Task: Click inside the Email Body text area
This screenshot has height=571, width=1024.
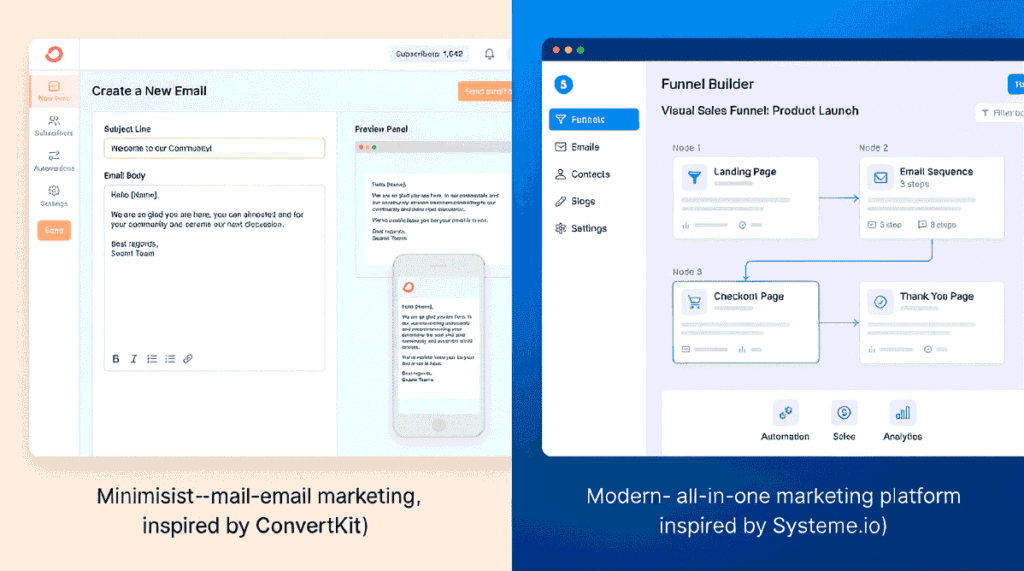Action: point(214,278)
